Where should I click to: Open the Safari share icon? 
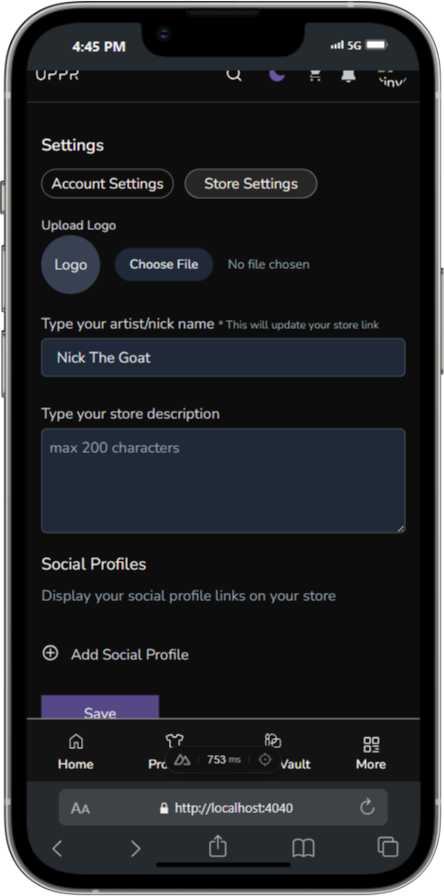click(x=217, y=846)
